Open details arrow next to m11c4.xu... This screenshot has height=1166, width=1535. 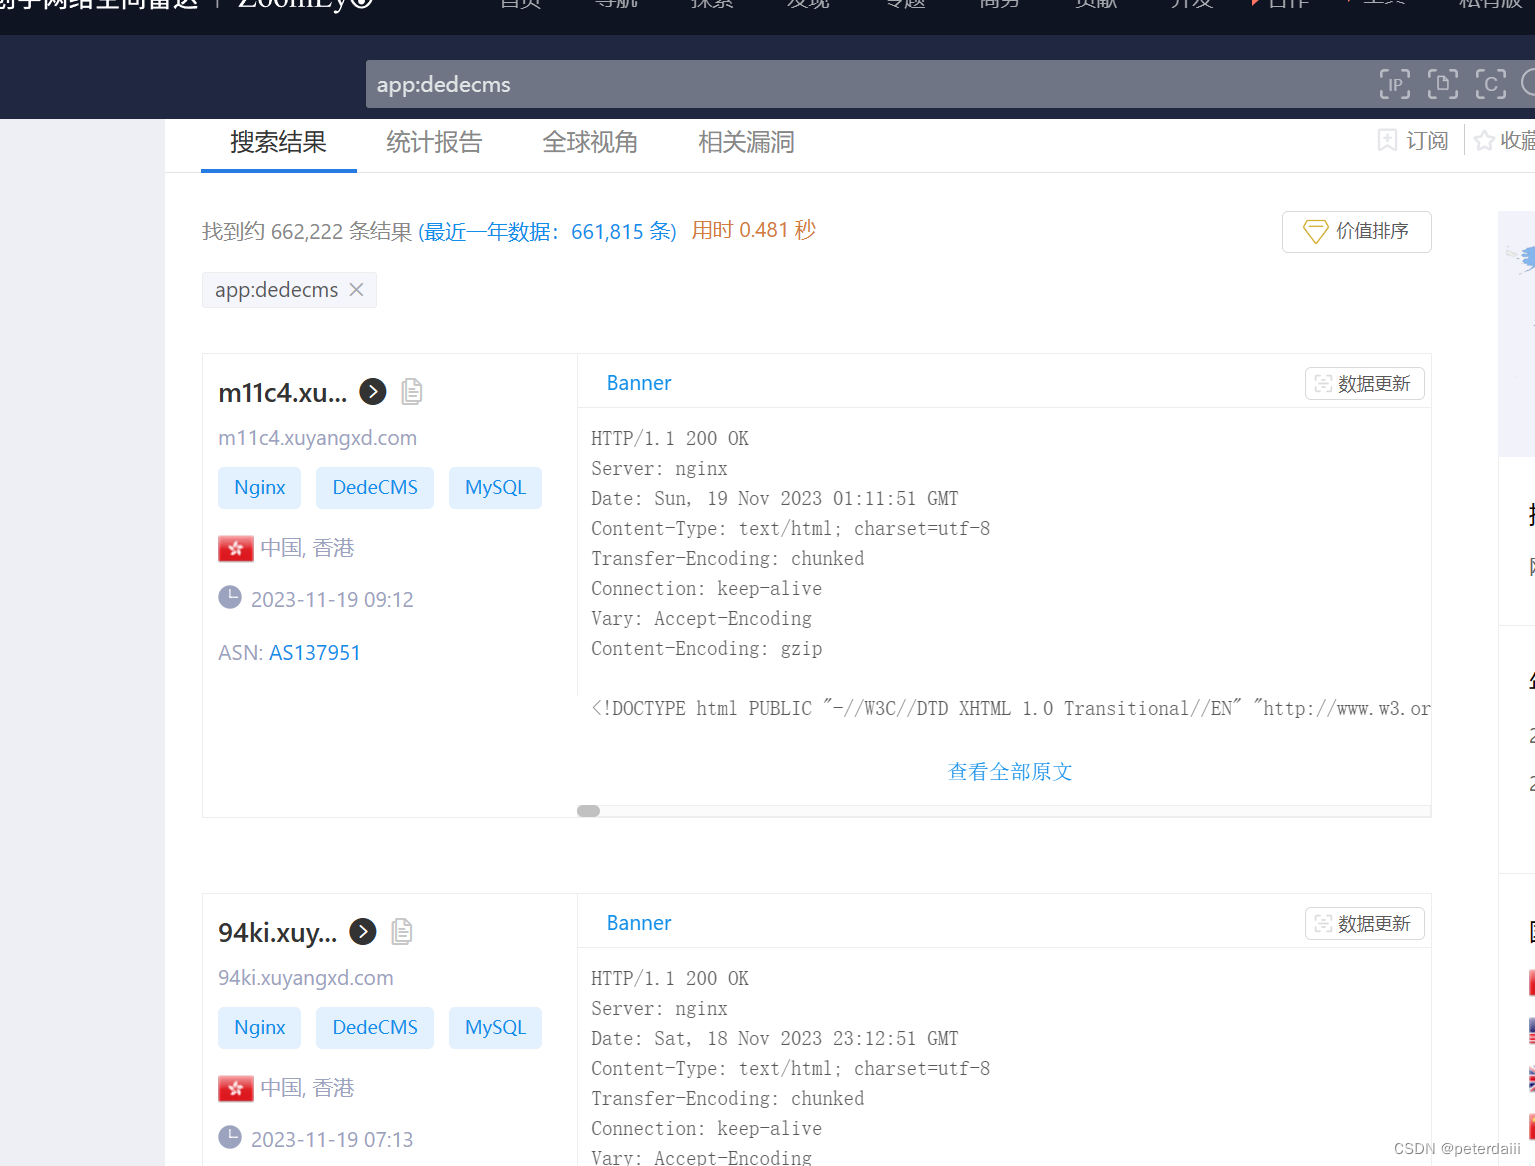pos(373,392)
